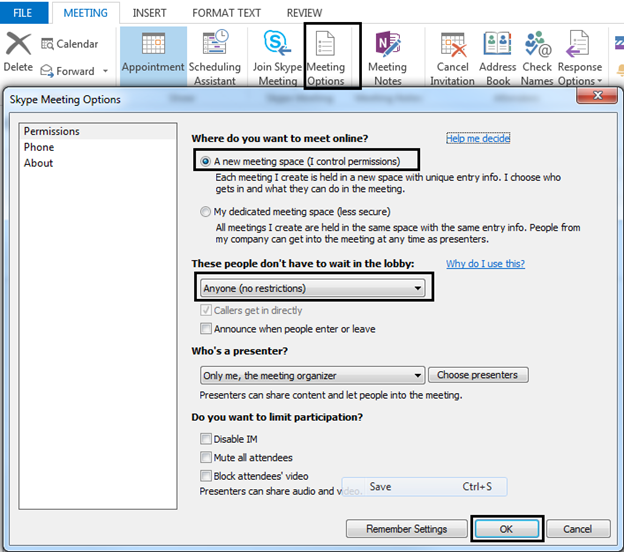This screenshot has width=624, height=552.
Task: Toggle 'Callers get in directly' checkbox
Action: [206, 310]
